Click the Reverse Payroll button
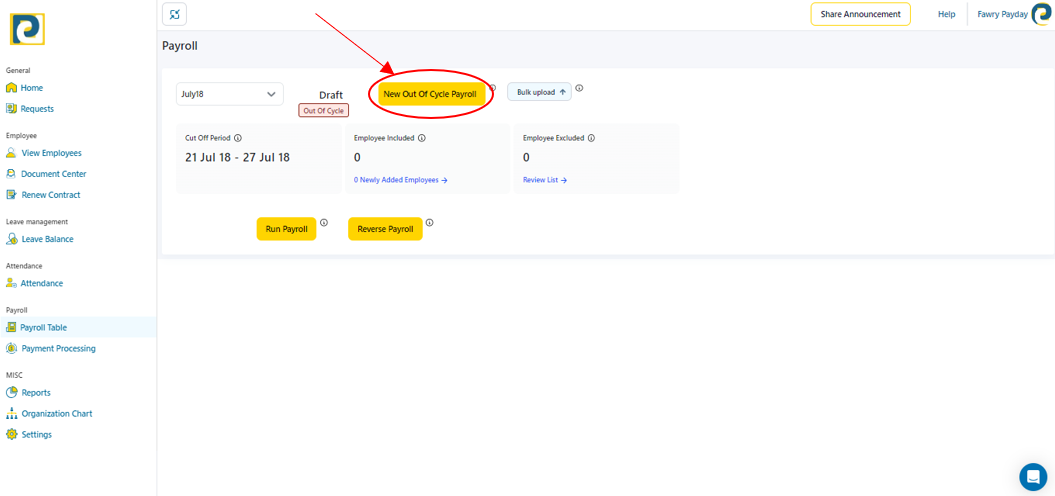 coord(385,229)
